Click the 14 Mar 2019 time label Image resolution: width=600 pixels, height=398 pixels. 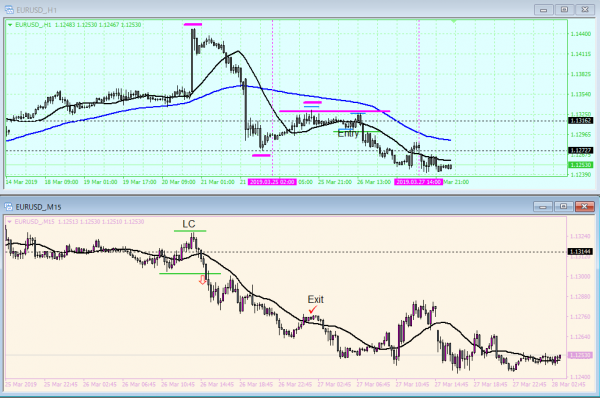pyautogui.click(x=21, y=182)
